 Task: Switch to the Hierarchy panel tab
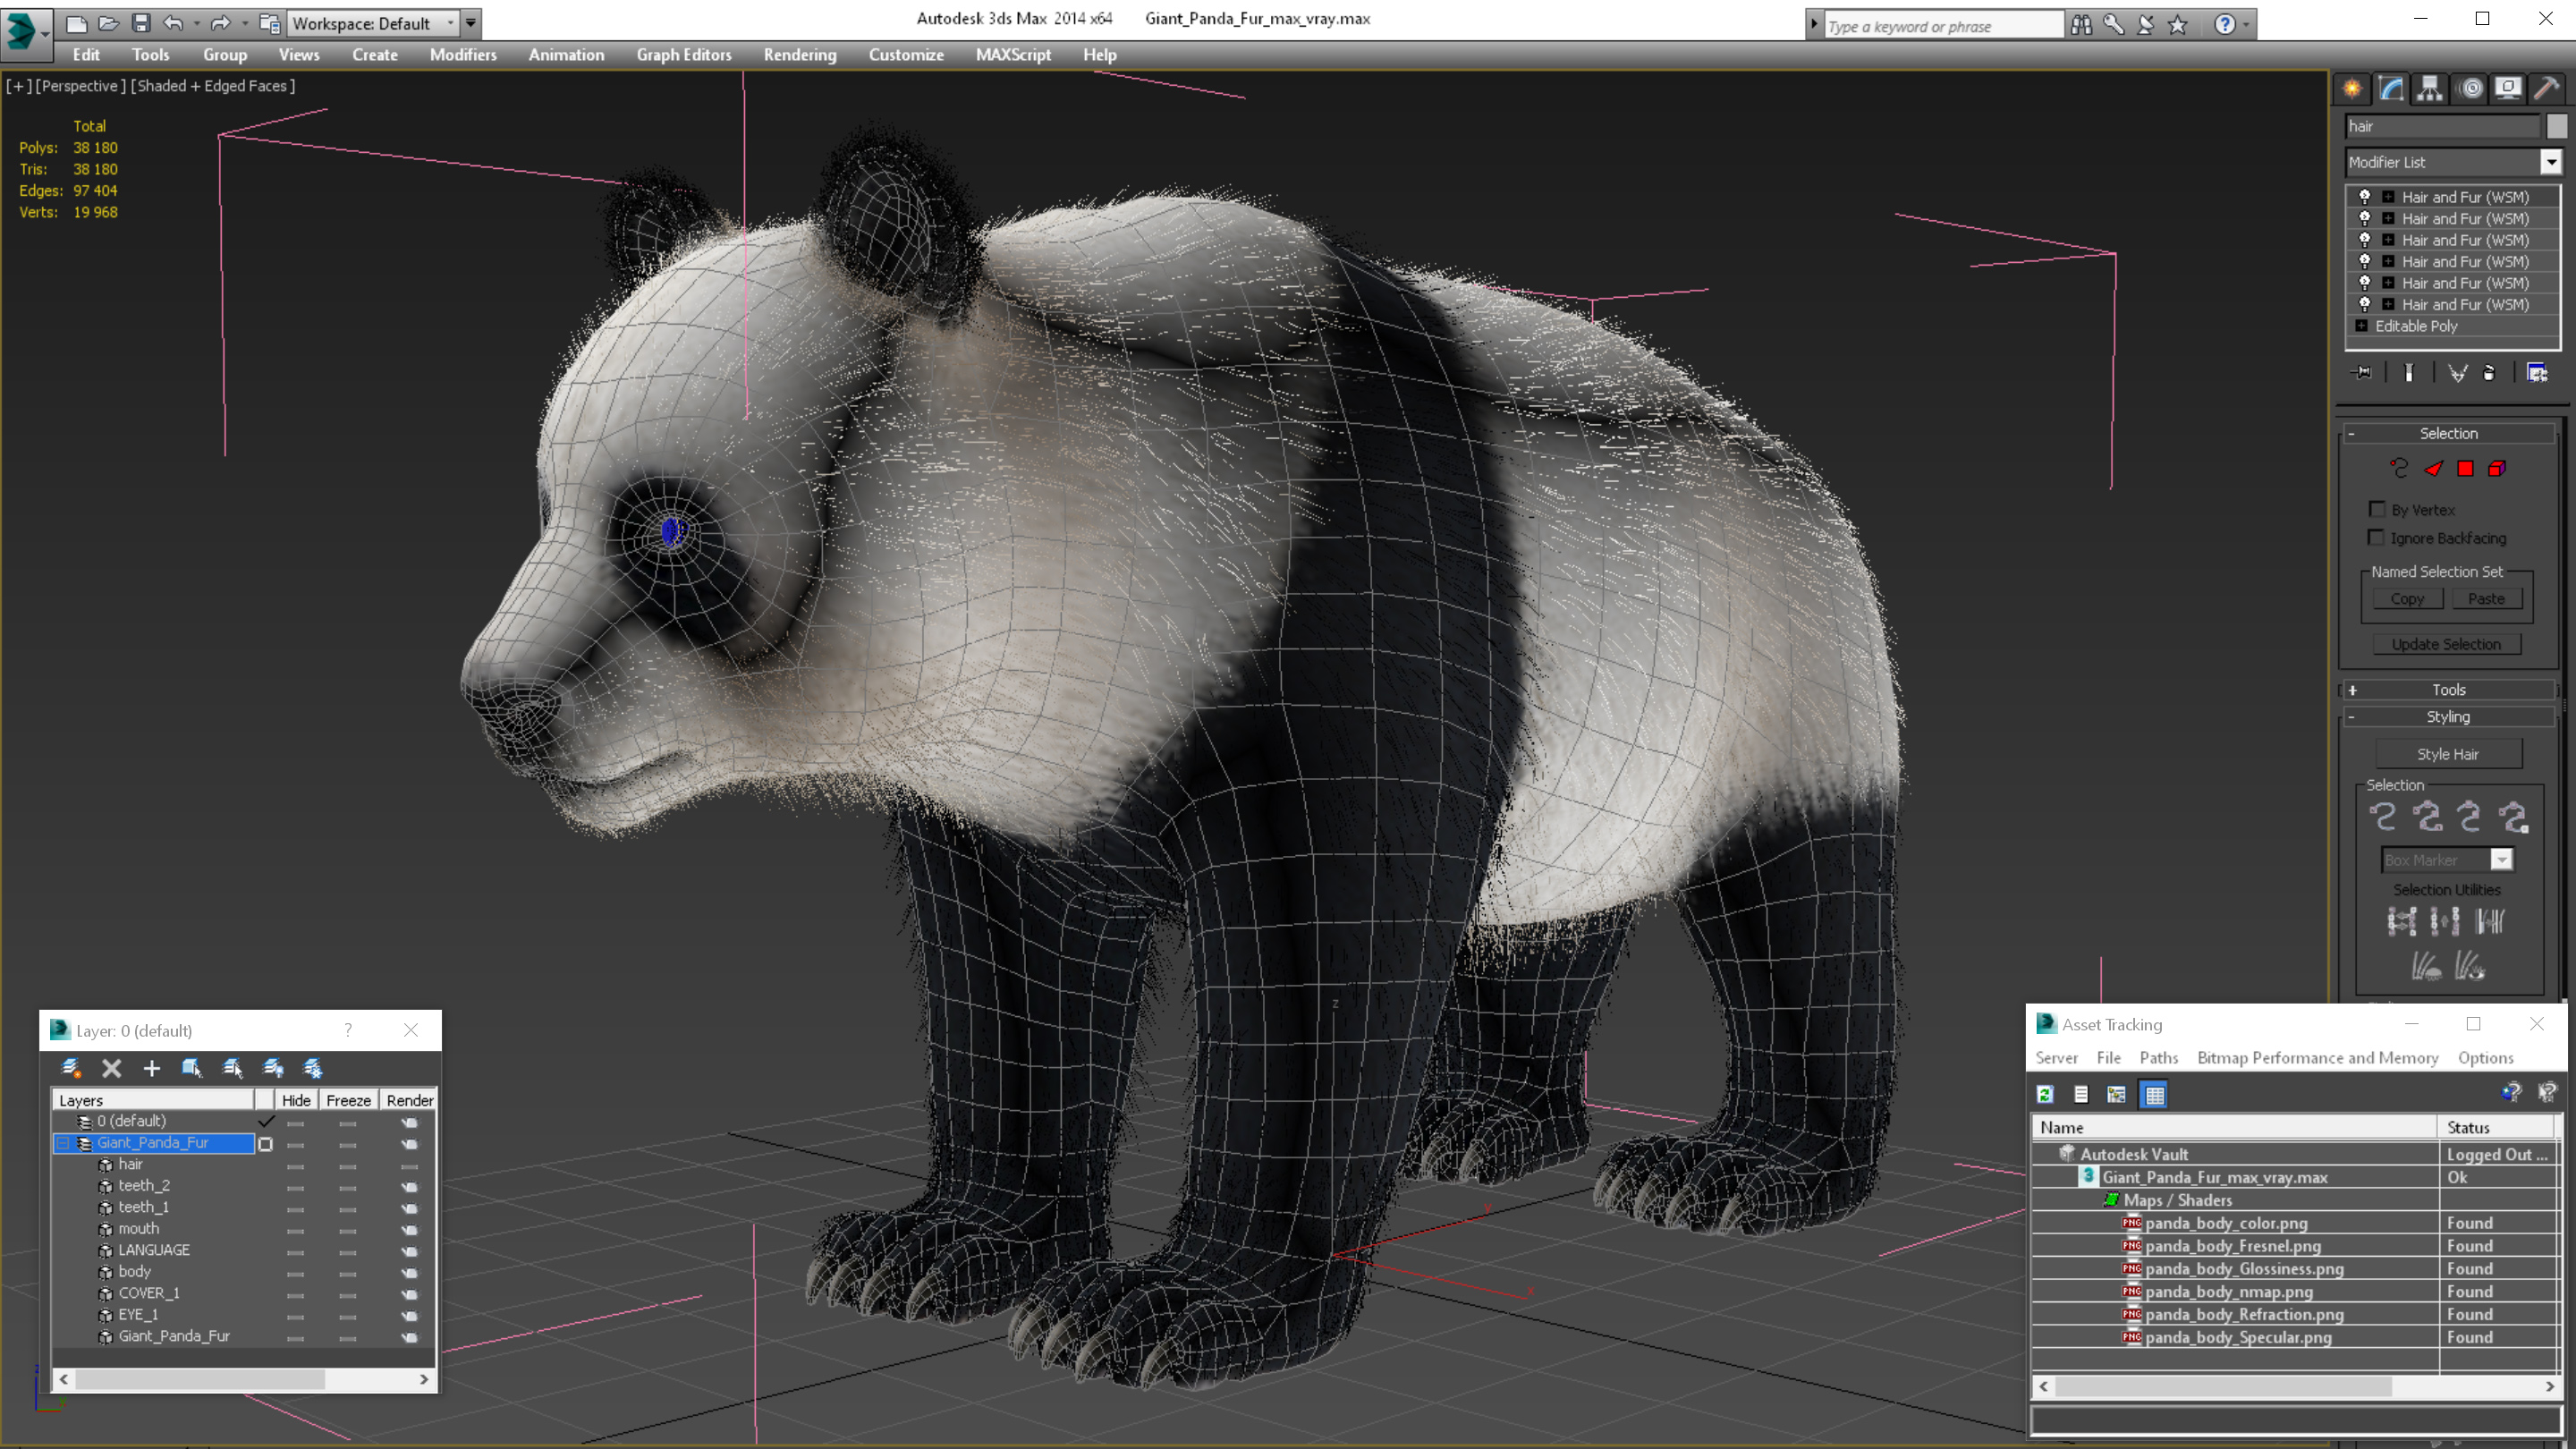pyautogui.click(x=2429, y=89)
